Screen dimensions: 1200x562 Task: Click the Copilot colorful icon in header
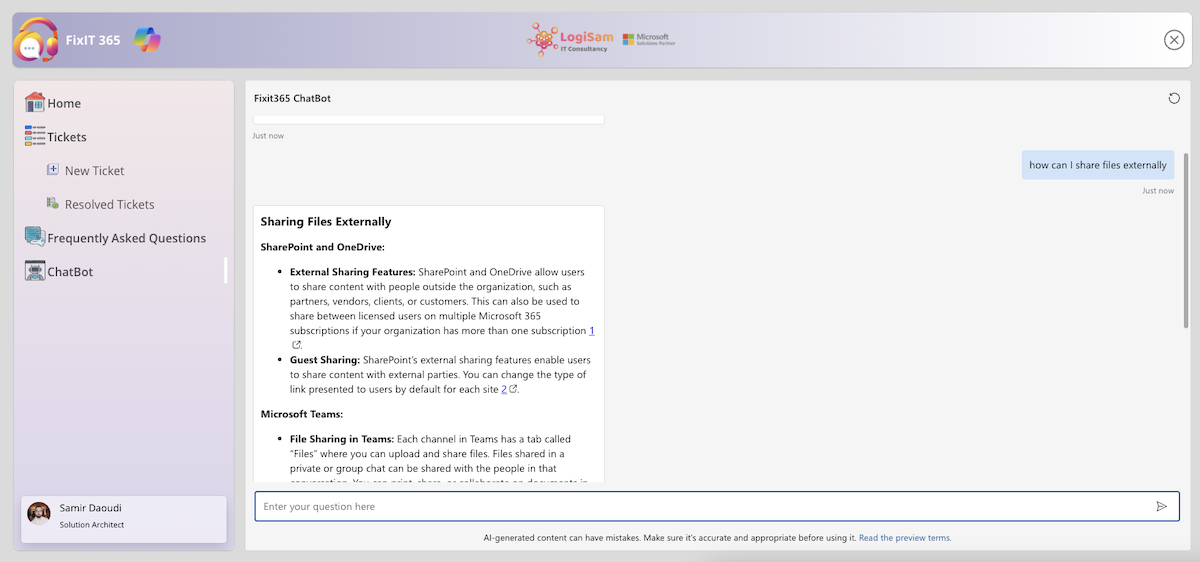coord(147,40)
